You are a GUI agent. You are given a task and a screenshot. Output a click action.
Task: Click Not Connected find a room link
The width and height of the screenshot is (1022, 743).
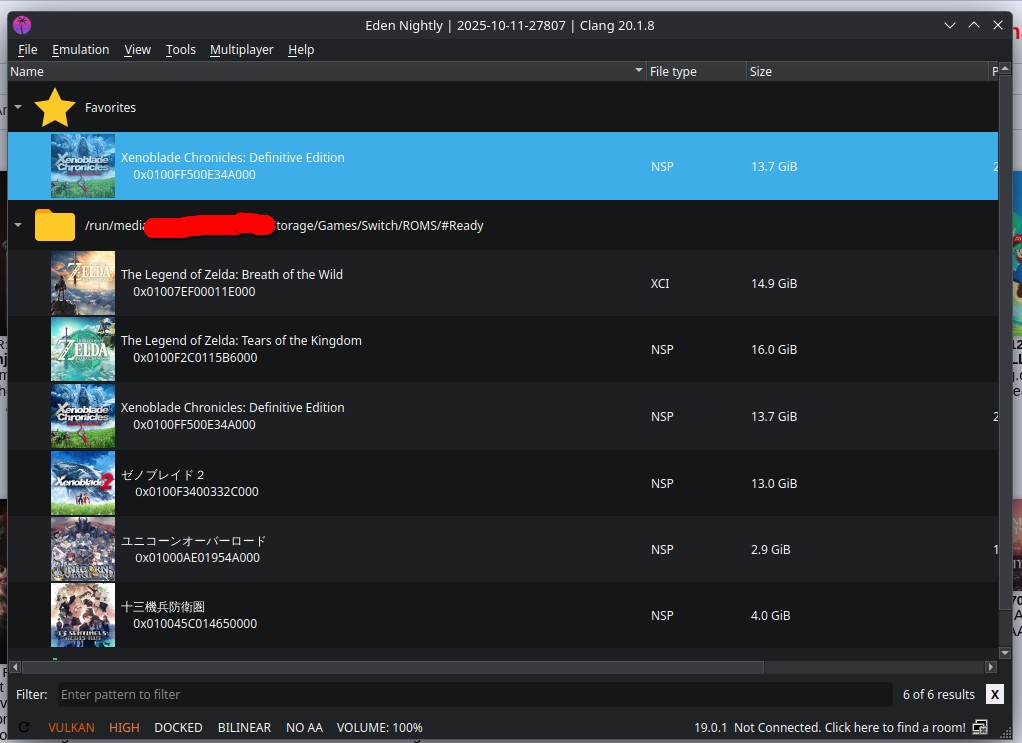click(849, 727)
